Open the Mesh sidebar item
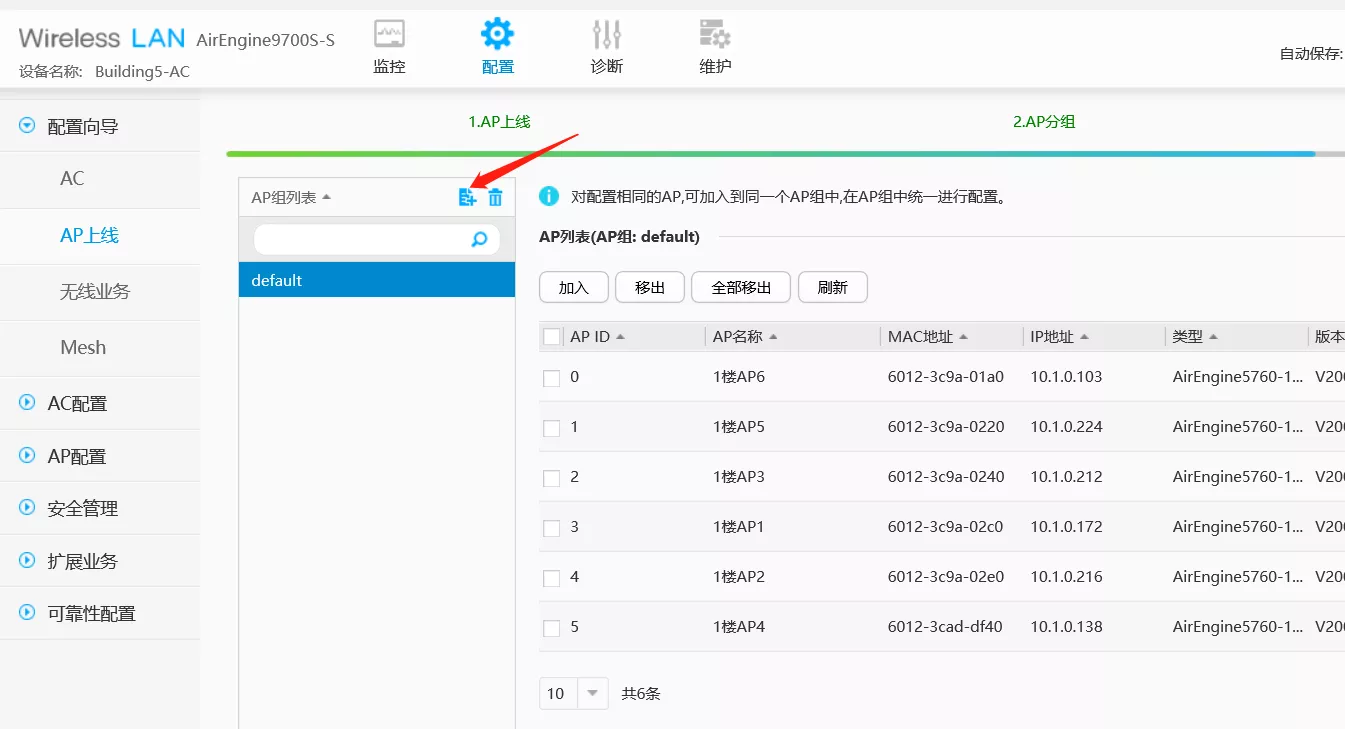 point(83,347)
